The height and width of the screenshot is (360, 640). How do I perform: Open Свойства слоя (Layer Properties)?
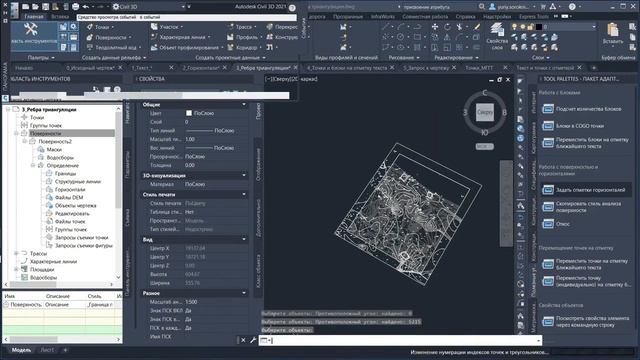[497, 37]
